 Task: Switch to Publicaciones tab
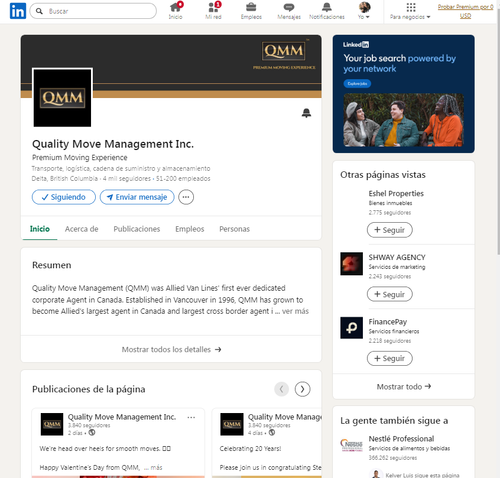137,229
